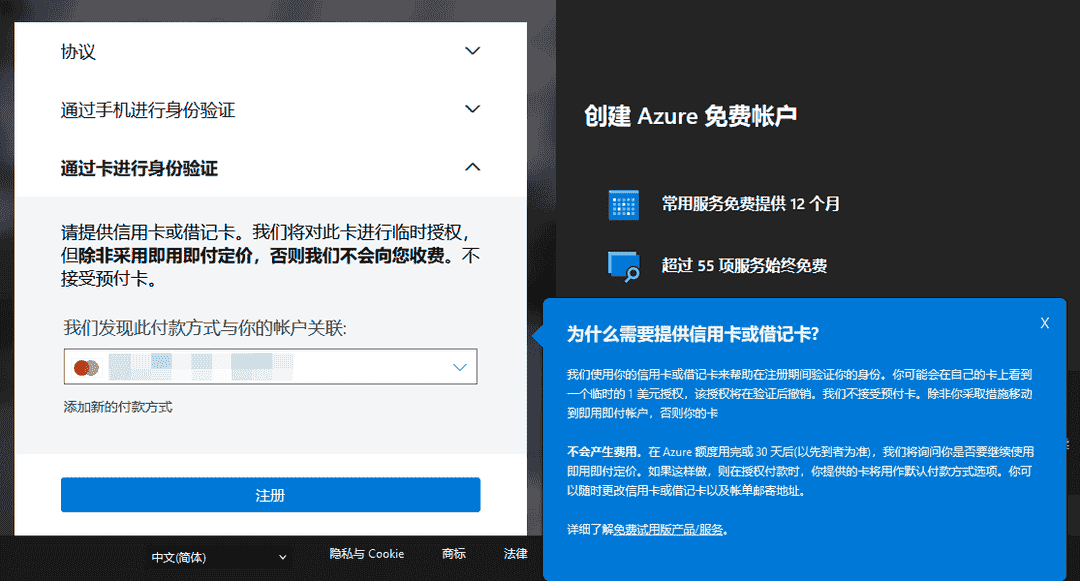
Task: Expand the 协议 section chevron
Action: click(x=471, y=50)
